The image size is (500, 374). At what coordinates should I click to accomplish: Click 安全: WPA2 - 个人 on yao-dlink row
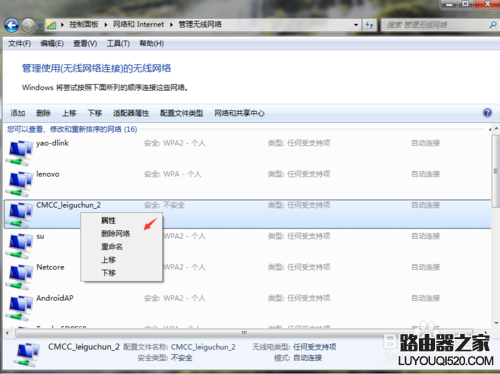(175, 143)
